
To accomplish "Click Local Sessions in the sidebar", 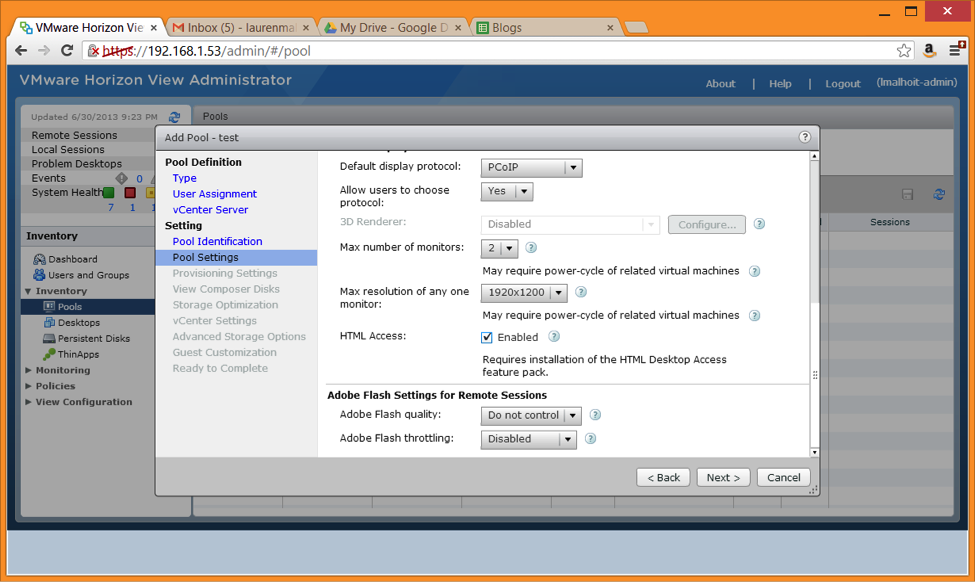I will click(68, 150).
